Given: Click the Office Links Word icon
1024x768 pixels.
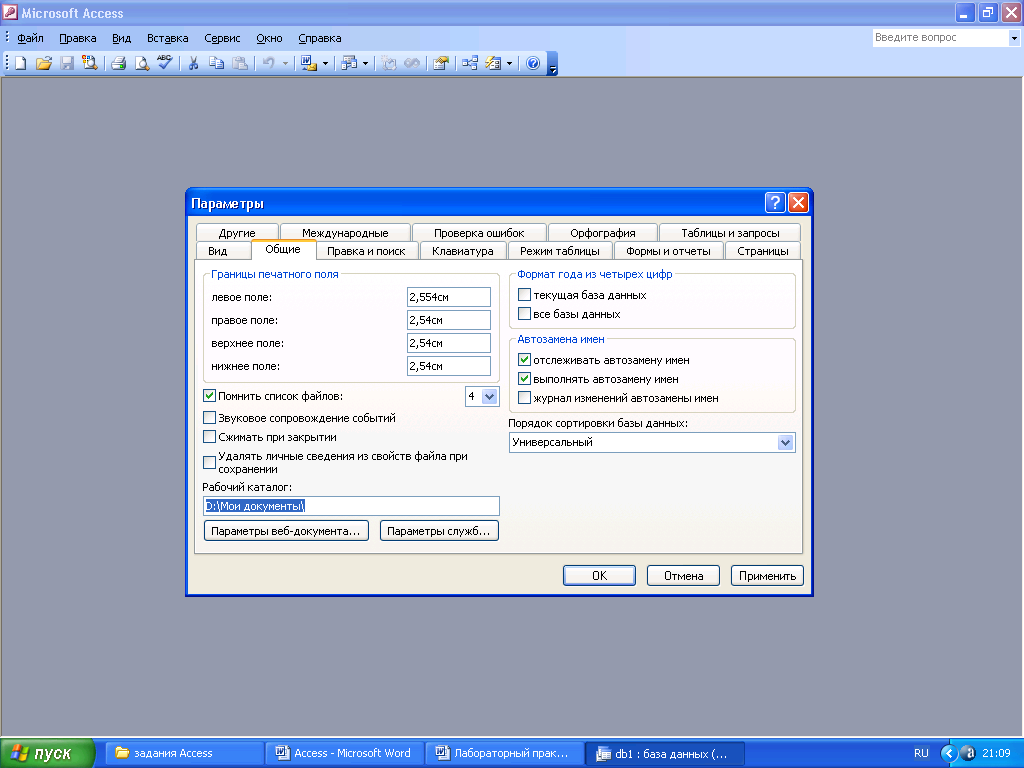Looking at the screenshot, I should 308,63.
